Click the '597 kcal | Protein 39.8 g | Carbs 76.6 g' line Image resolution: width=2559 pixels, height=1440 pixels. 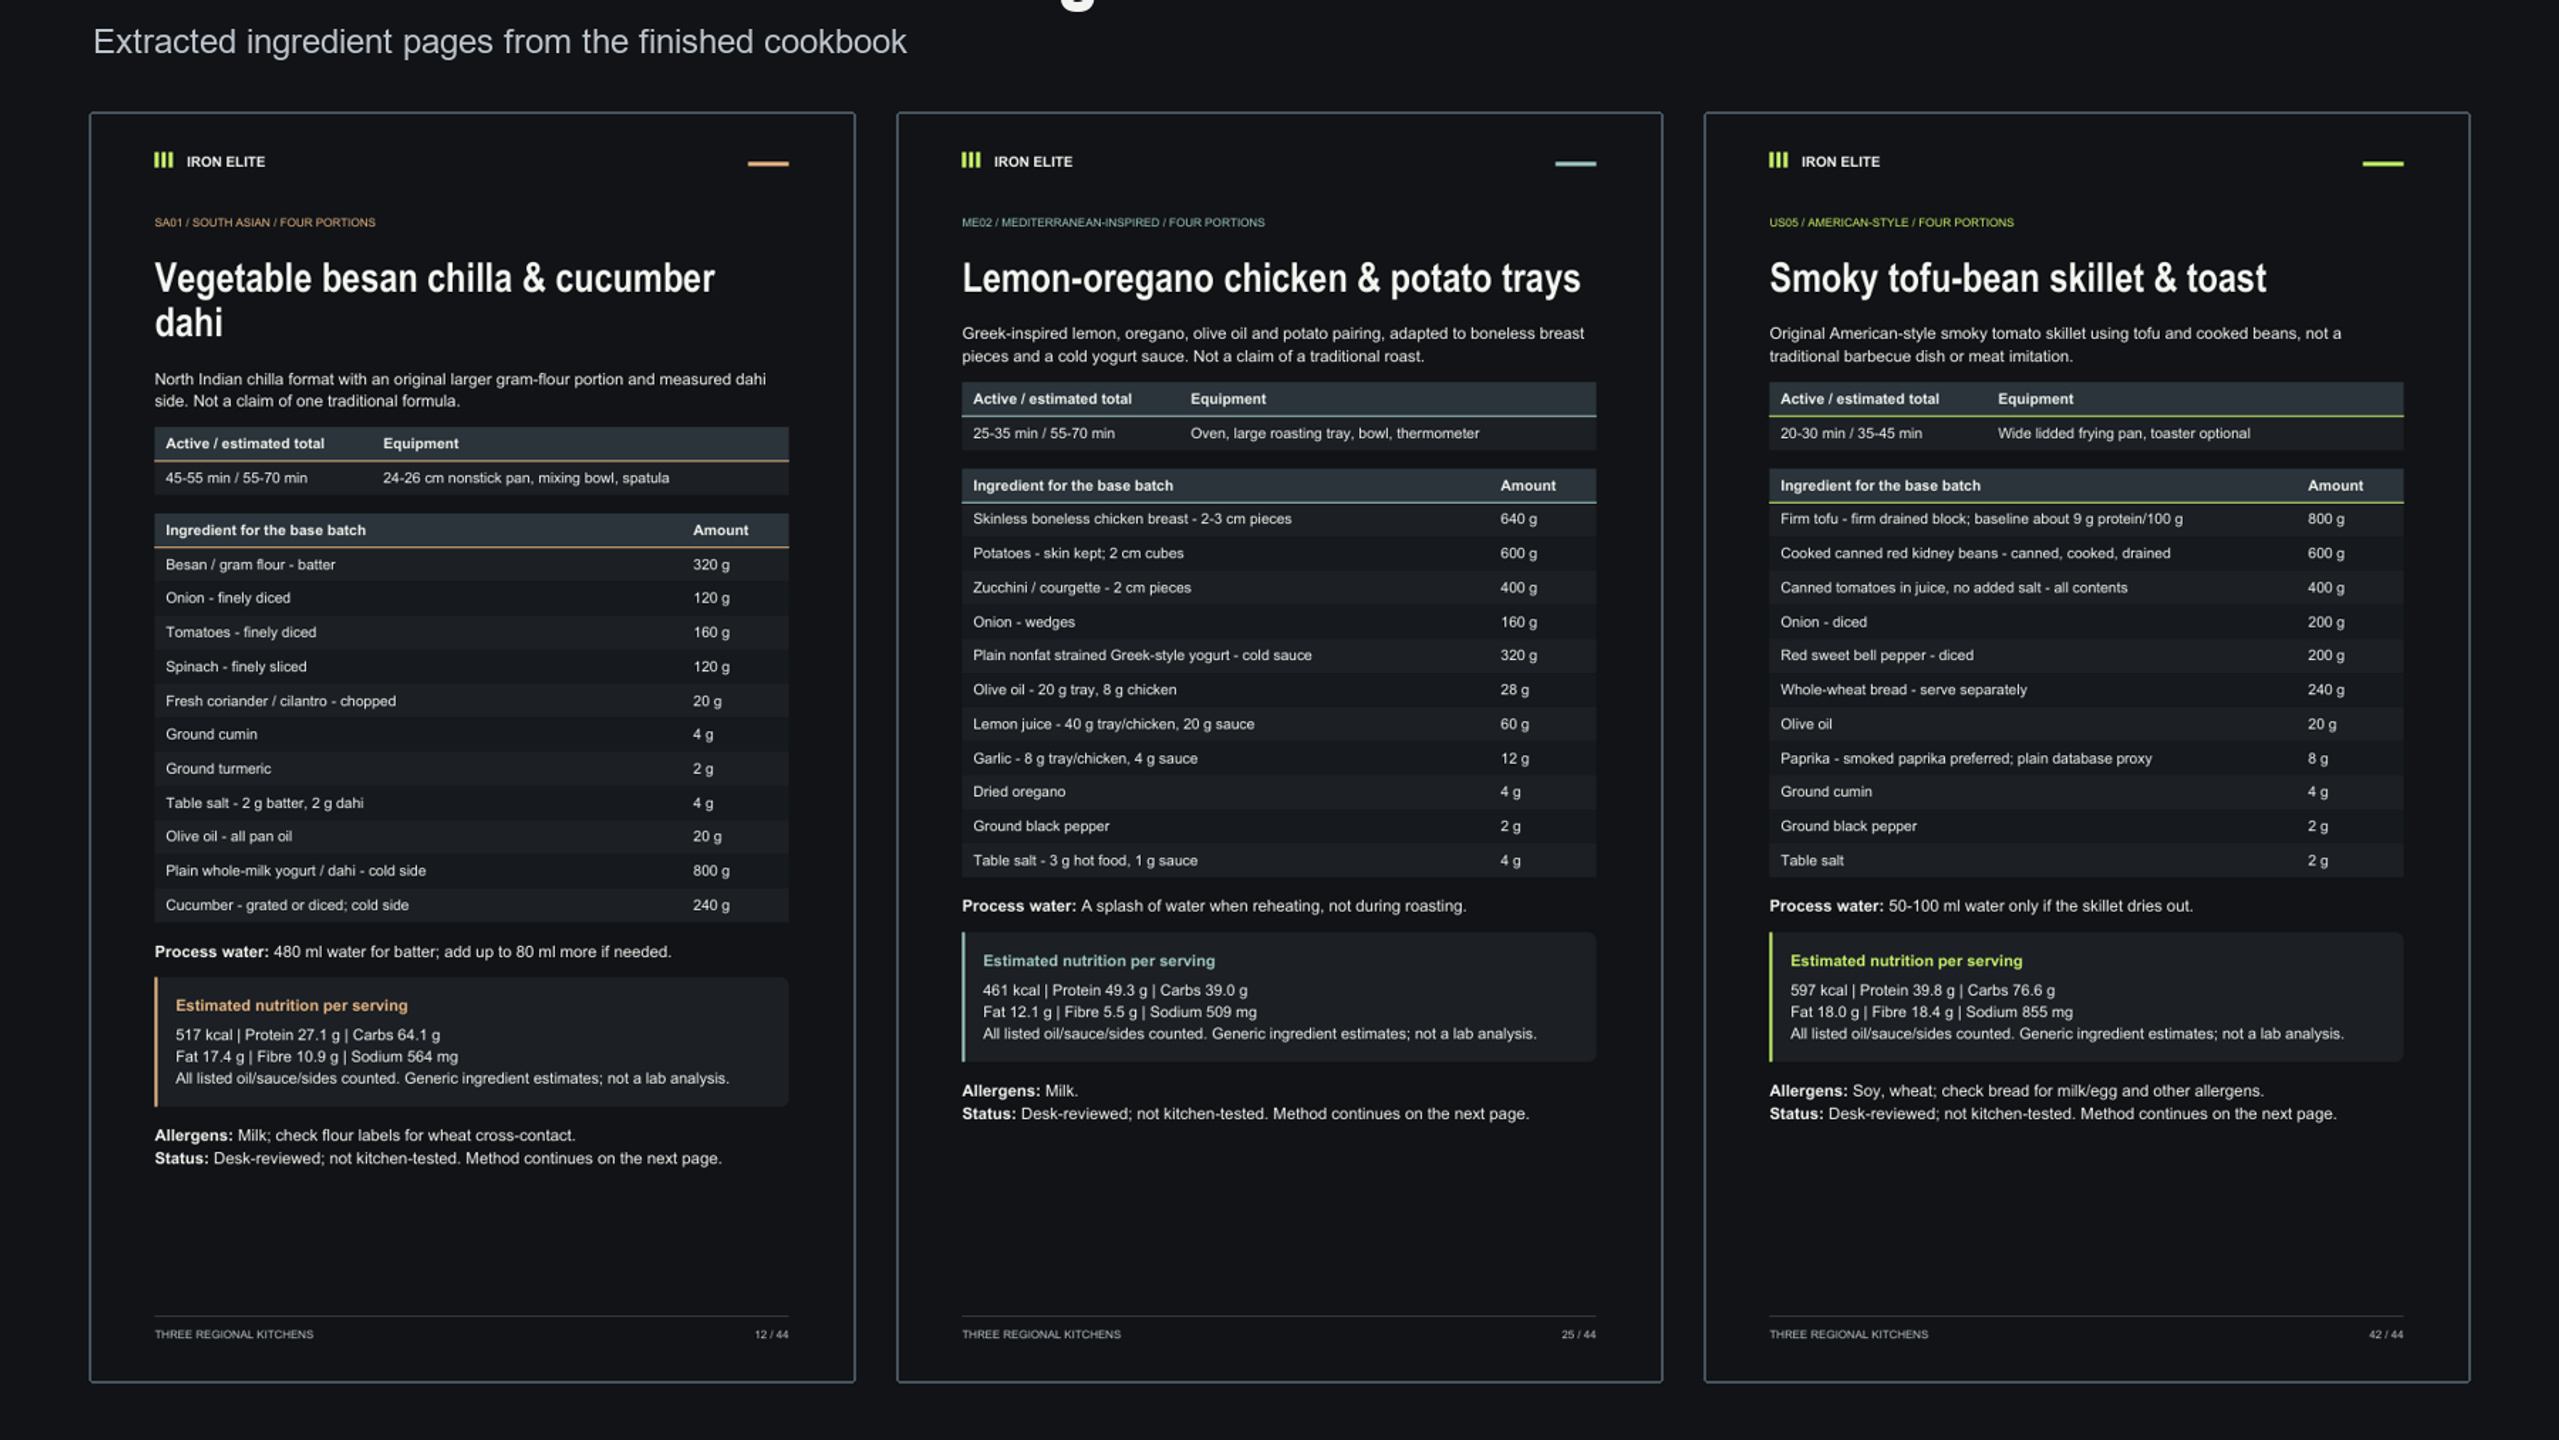[1922, 990]
